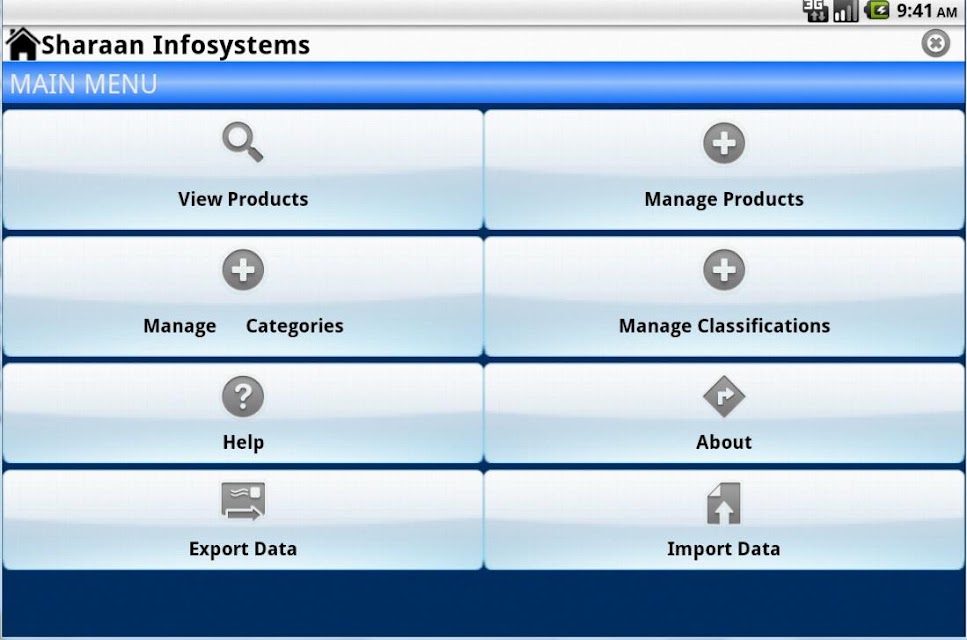Click the MAIN MENU header text
The image size is (967, 640).
tap(83, 84)
